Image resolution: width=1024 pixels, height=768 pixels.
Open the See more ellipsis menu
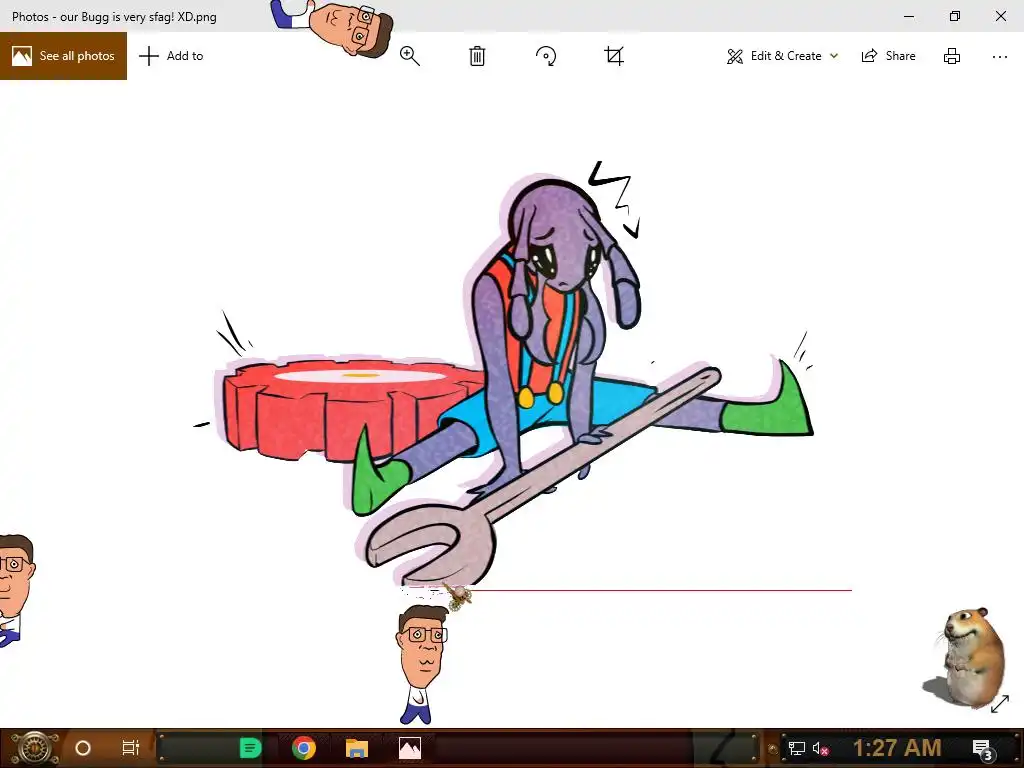point(1000,57)
